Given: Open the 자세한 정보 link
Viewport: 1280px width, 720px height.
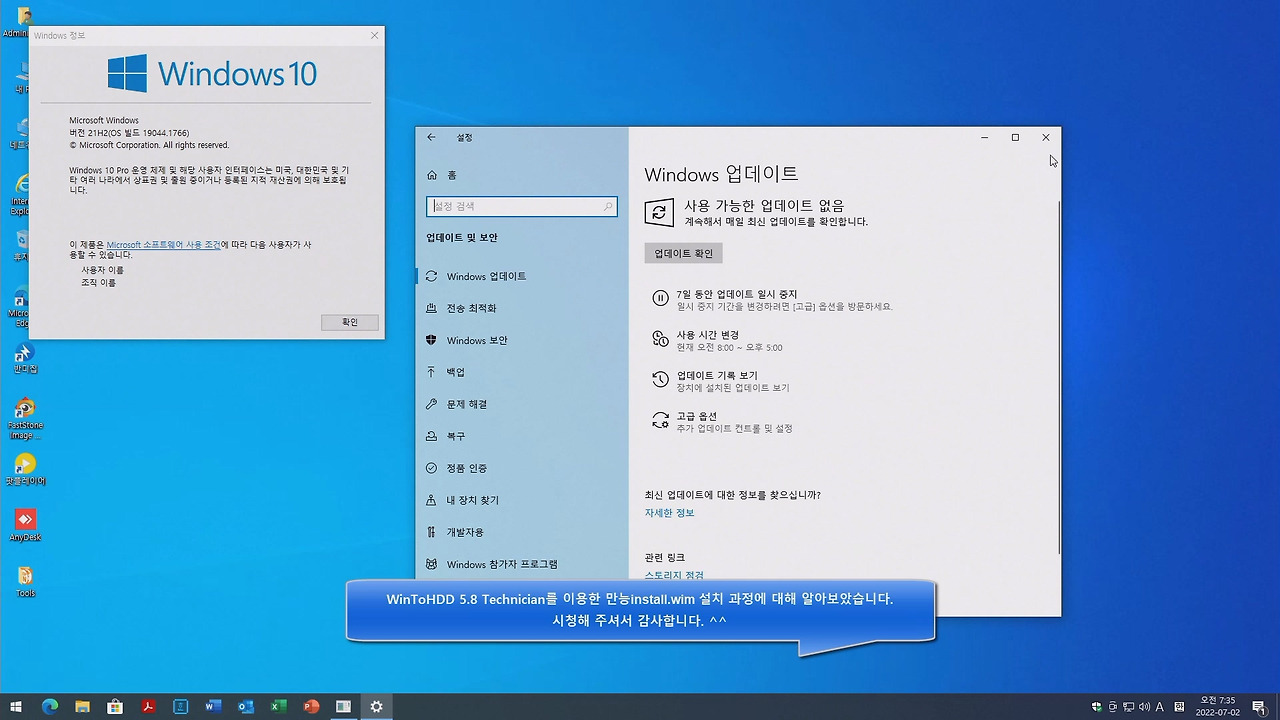Looking at the screenshot, I should pyautogui.click(x=669, y=513).
